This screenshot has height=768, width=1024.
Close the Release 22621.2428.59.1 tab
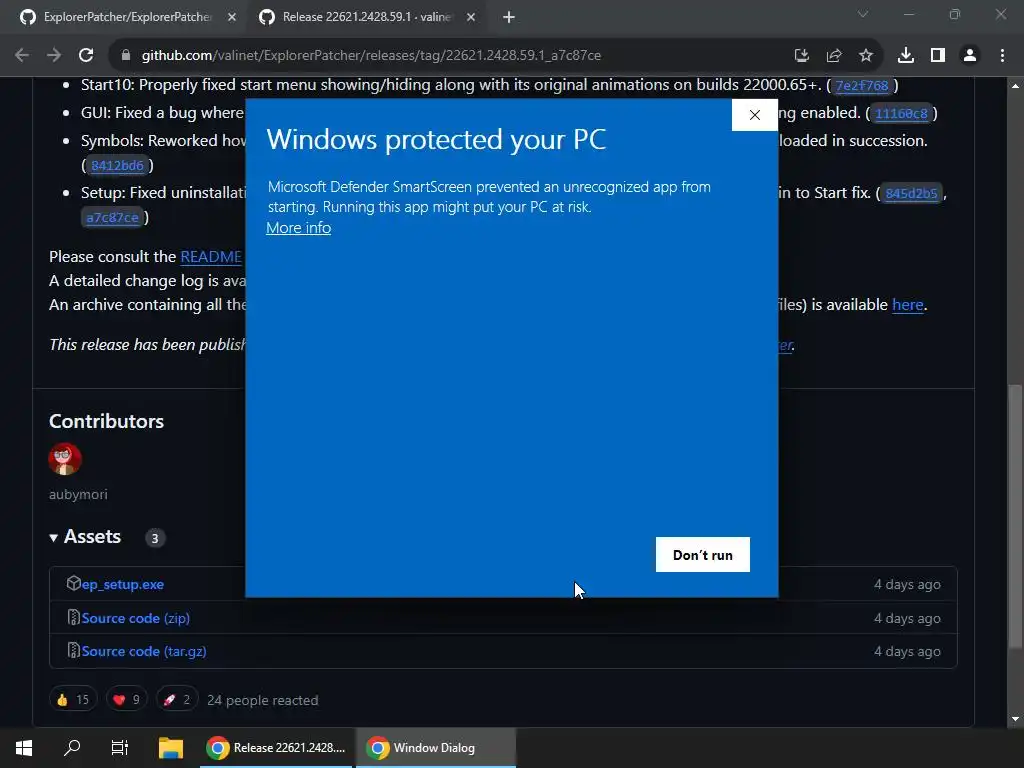point(471,18)
